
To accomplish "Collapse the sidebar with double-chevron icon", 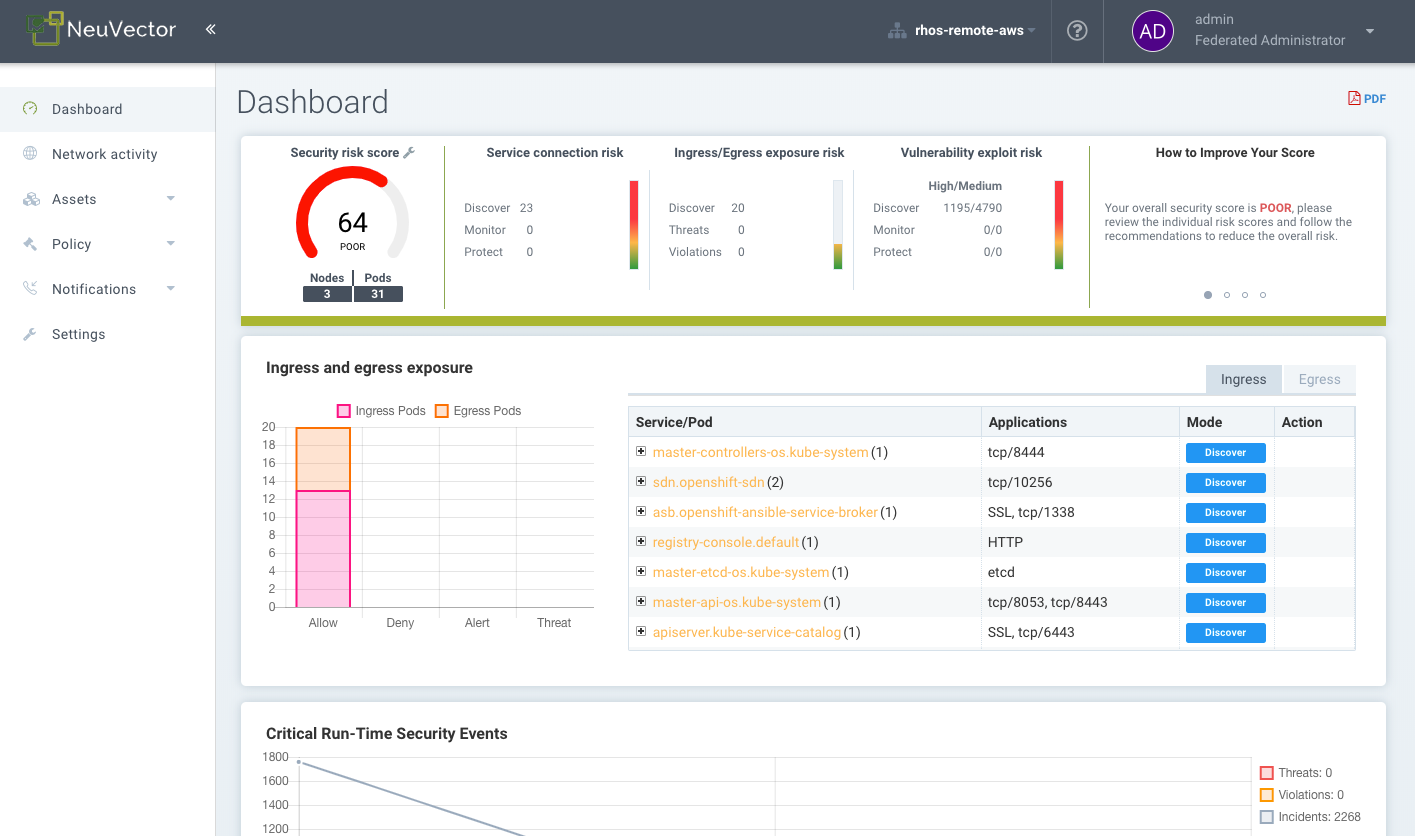I will pyautogui.click(x=210, y=30).
